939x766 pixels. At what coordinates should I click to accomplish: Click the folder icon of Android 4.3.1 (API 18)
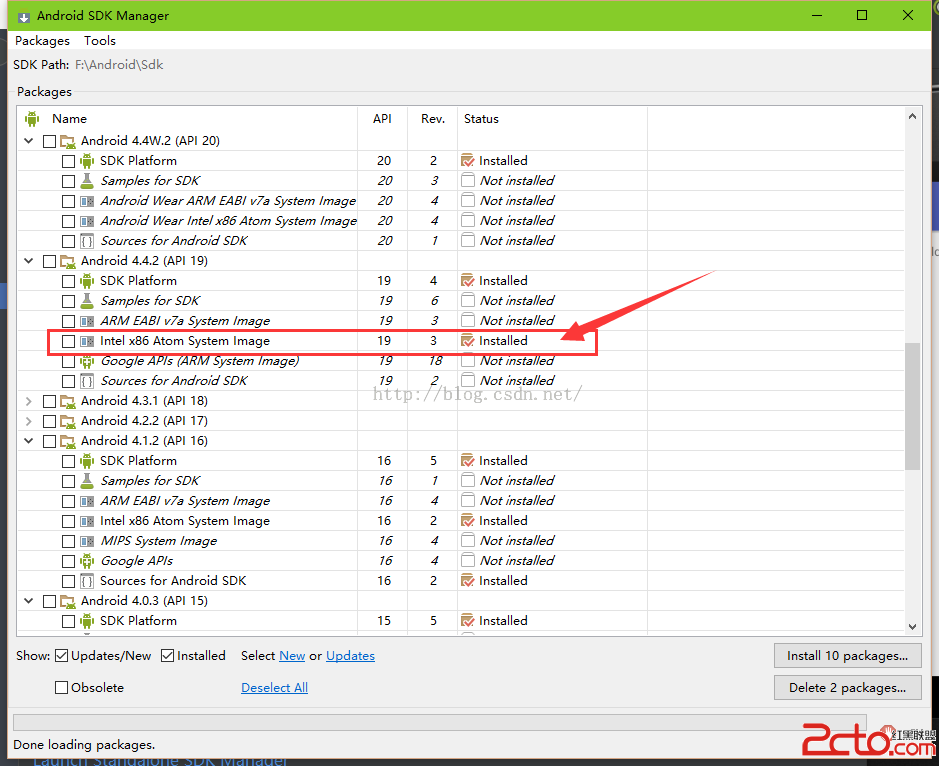click(68, 401)
